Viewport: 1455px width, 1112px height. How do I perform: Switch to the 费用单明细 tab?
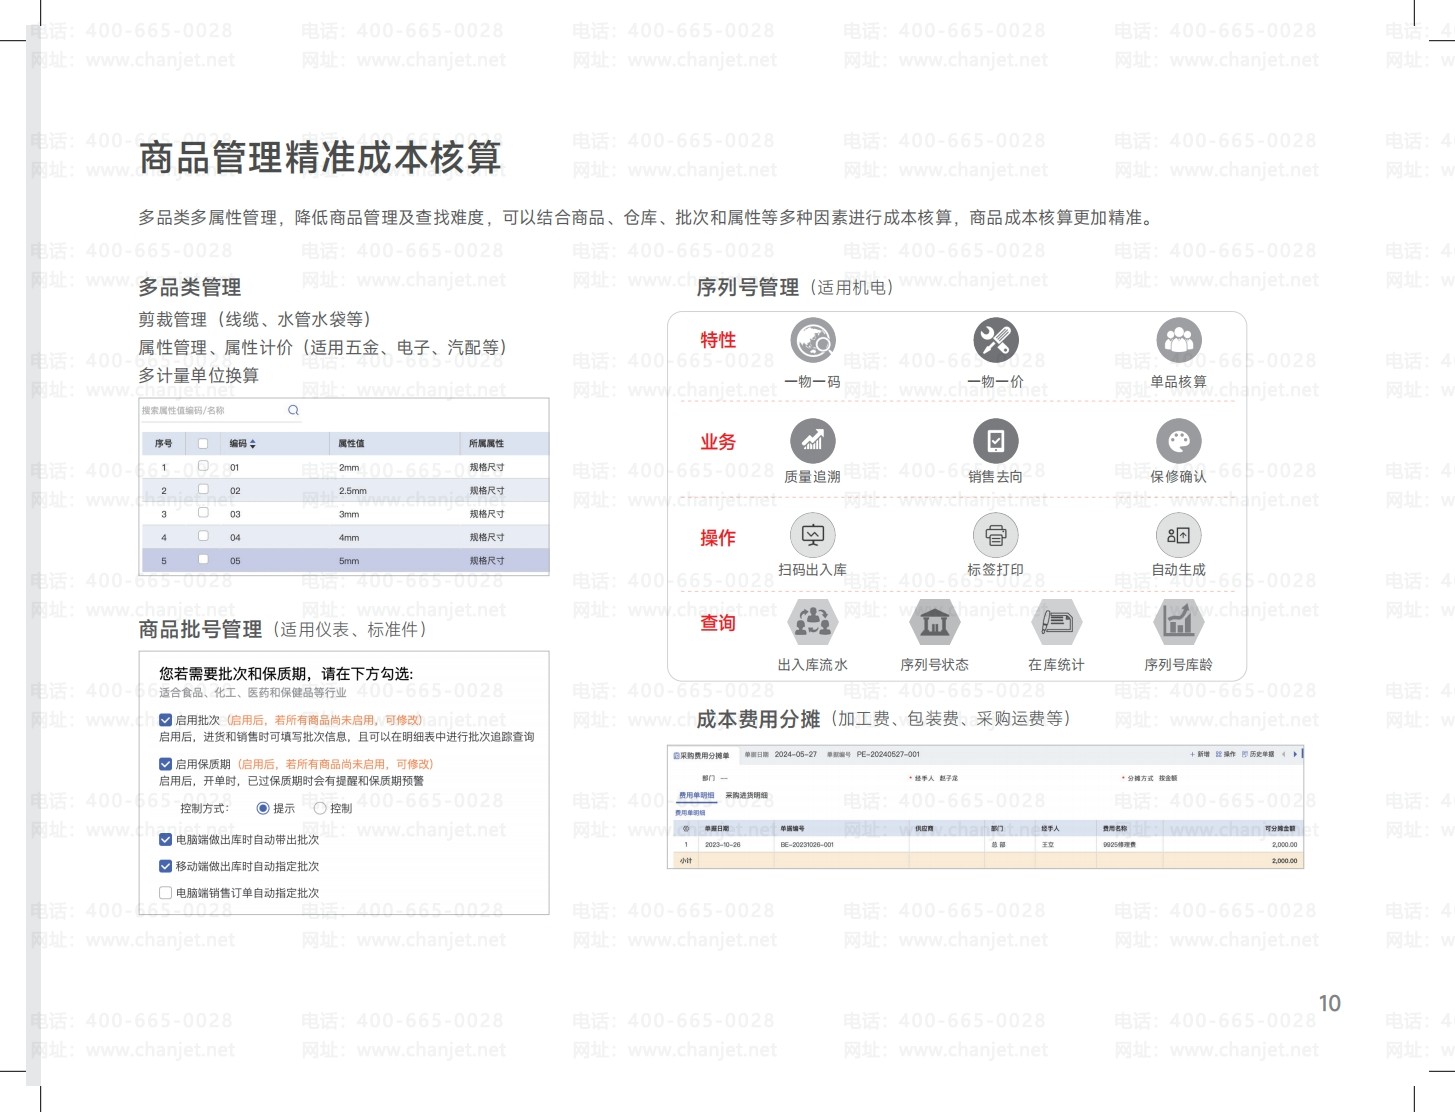[697, 796]
